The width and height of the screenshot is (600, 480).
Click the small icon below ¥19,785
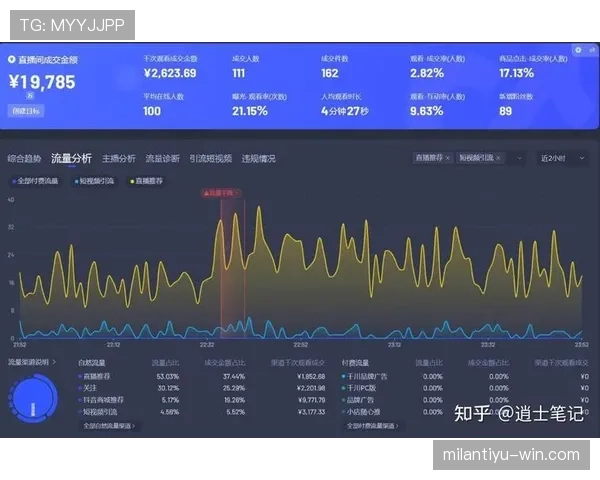30,95
